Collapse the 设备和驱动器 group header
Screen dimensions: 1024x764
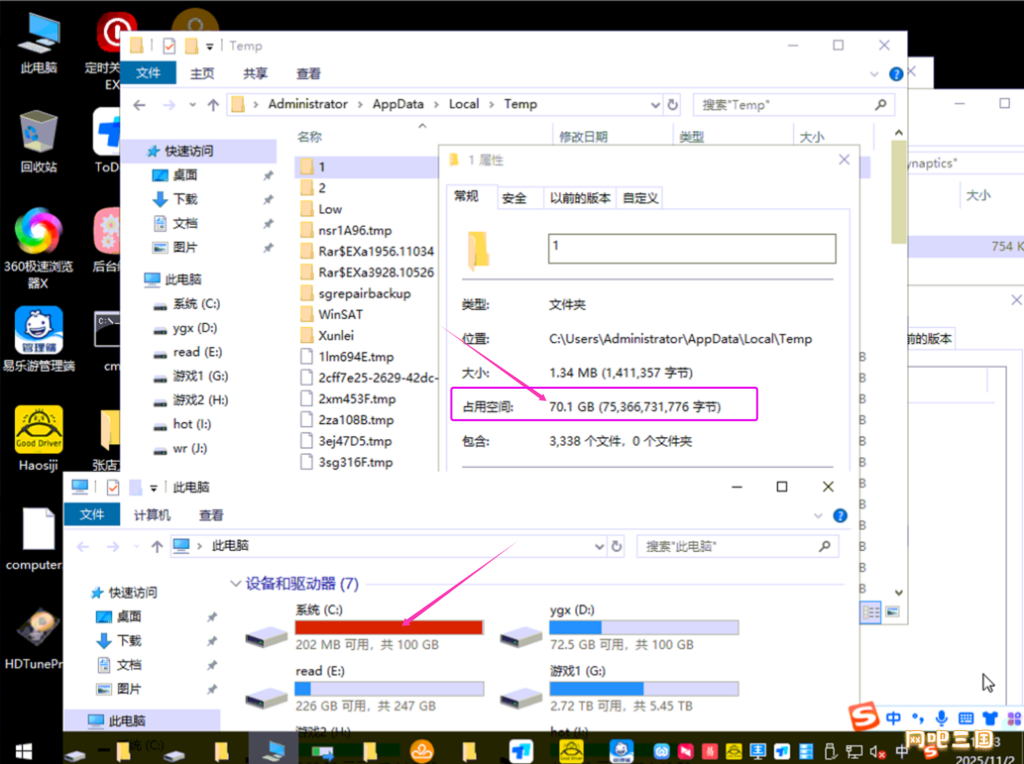pyautogui.click(x=236, y=583)
